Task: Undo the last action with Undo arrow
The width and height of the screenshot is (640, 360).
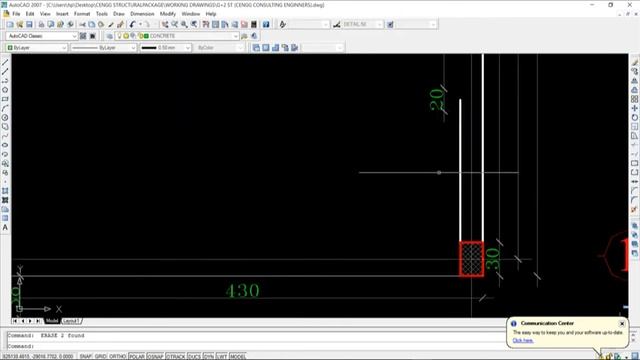Action: coord(132,24)
